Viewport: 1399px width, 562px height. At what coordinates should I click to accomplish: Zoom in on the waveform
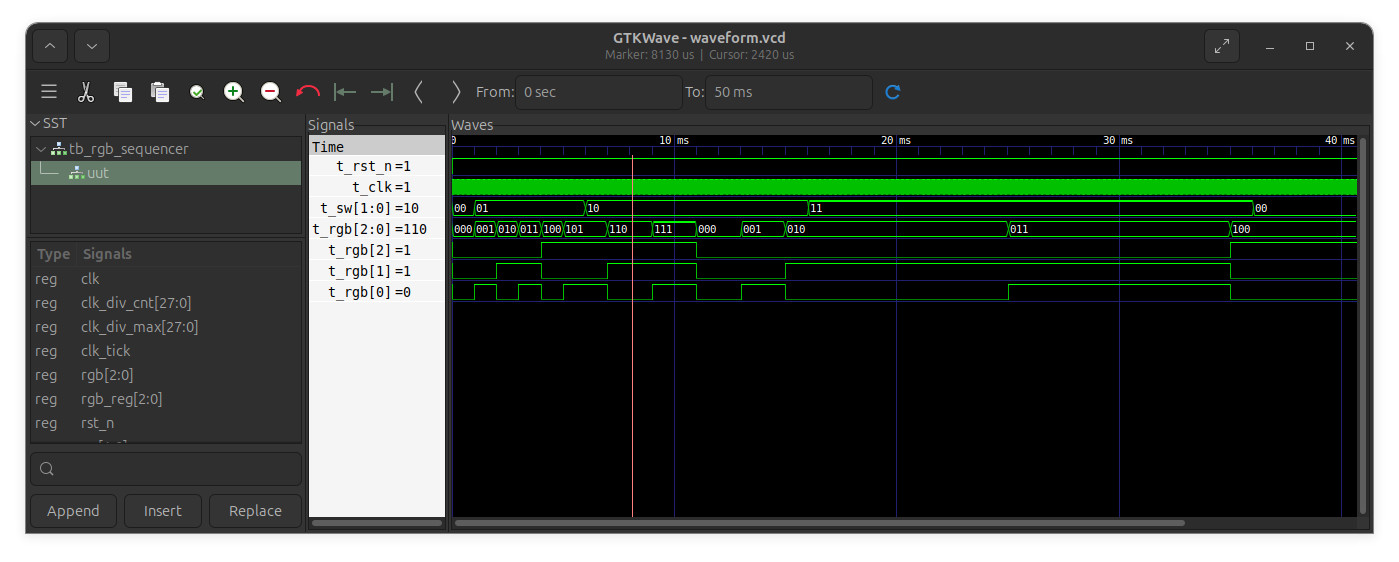(x=234, y=92)
